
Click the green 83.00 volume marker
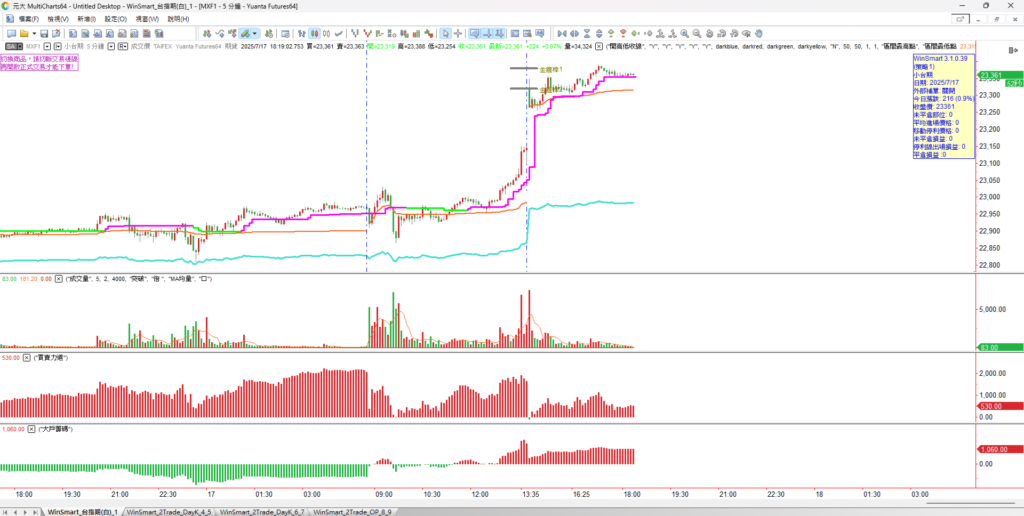(999, 347)
